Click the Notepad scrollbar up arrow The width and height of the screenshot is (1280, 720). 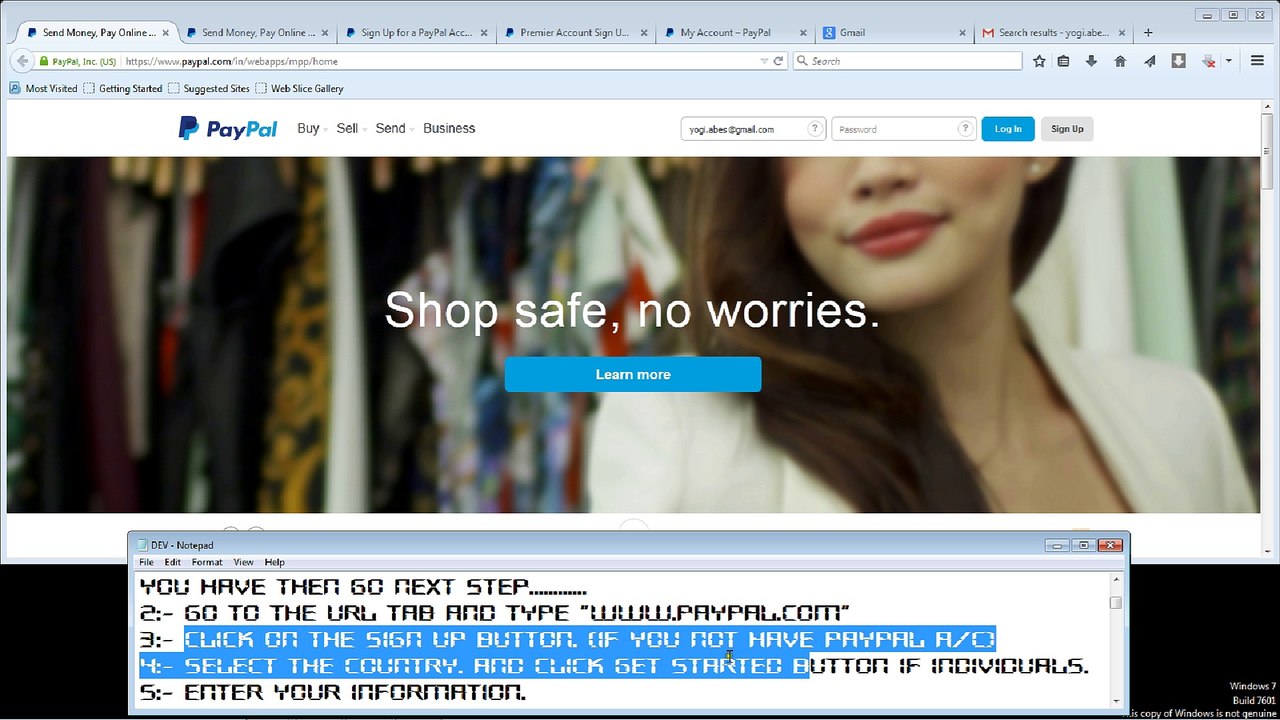coord(1115,581)
